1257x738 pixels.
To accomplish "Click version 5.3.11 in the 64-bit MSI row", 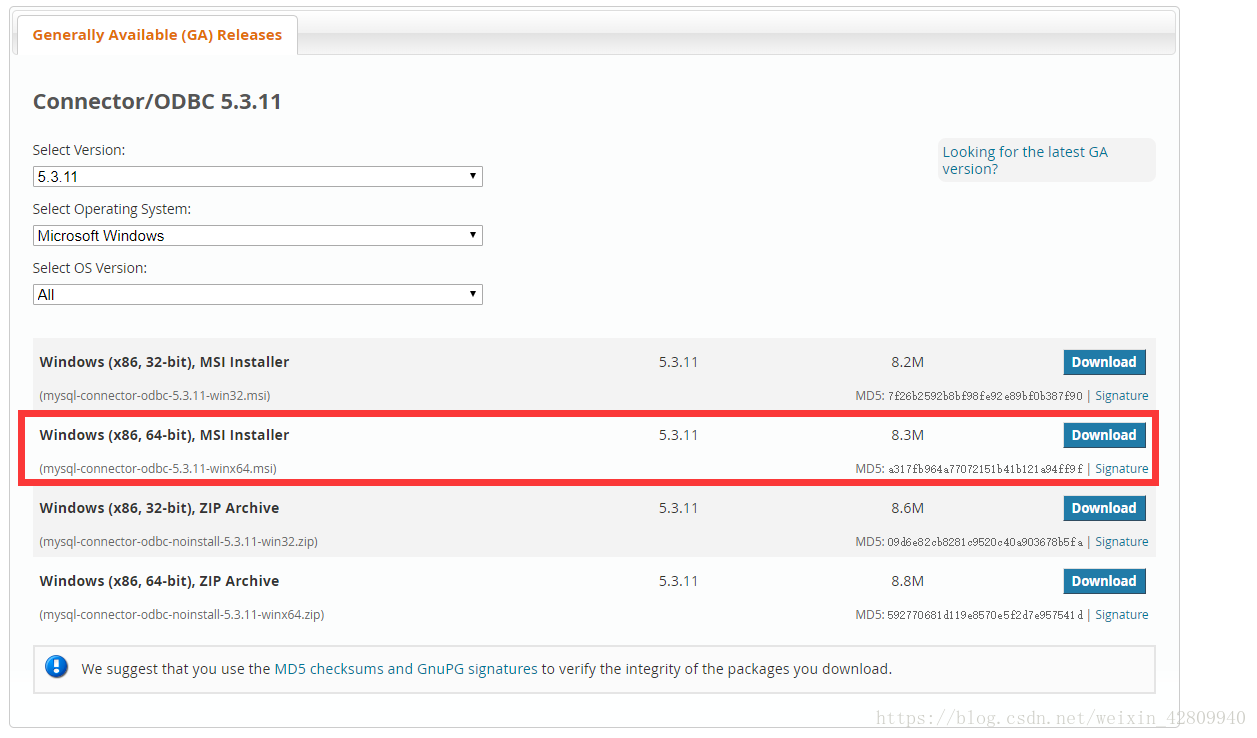I will coord(678,435).
